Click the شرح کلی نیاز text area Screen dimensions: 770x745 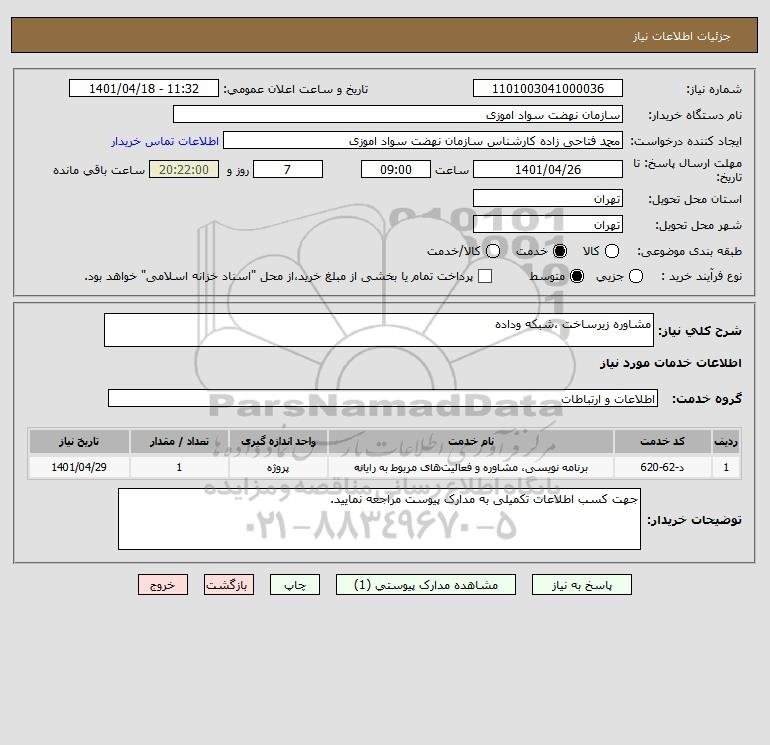379,330
